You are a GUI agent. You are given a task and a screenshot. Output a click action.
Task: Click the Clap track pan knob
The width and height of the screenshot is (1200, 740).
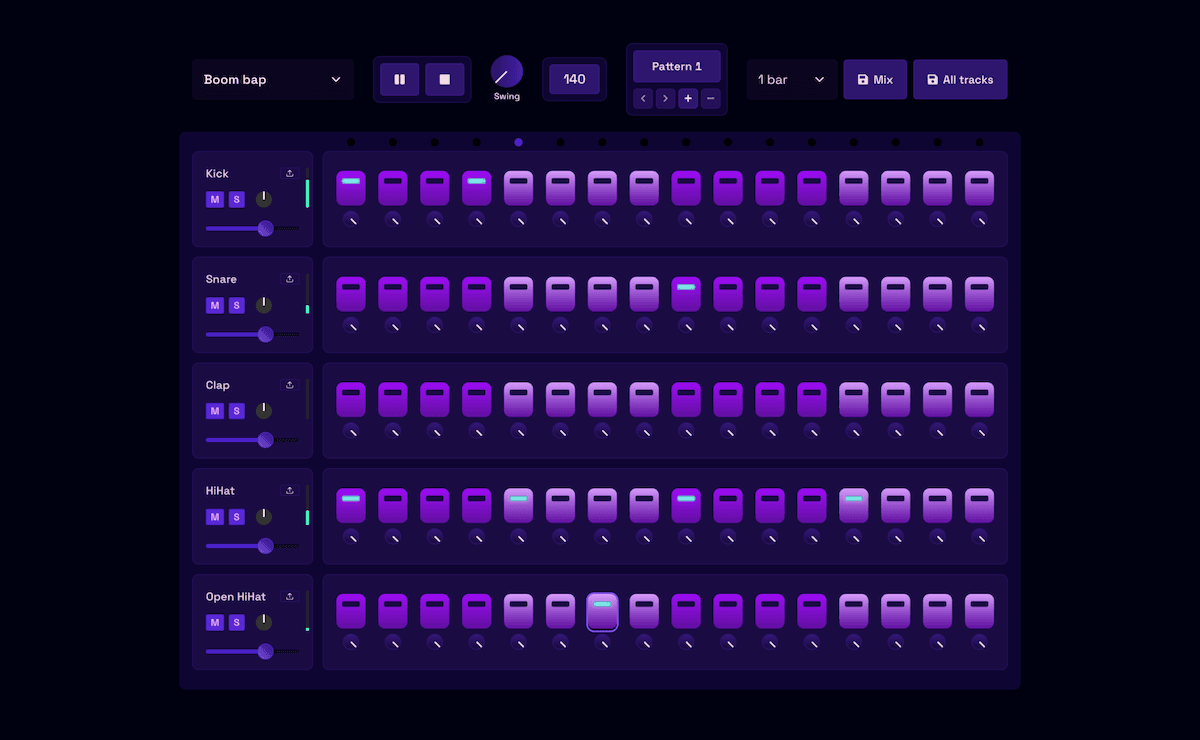[263, 411]
